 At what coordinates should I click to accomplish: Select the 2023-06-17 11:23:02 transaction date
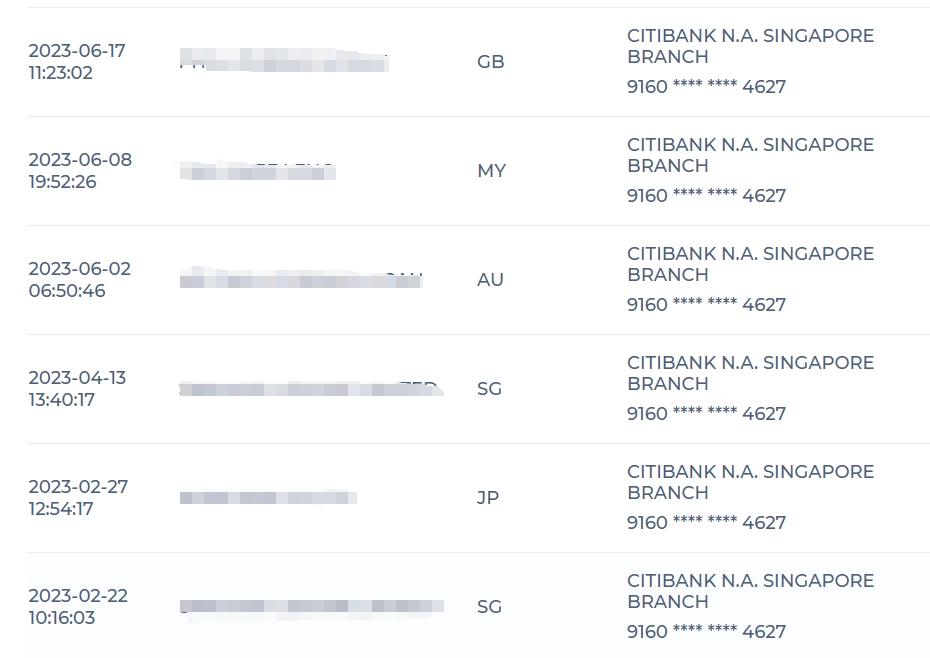tap(77, 62)
